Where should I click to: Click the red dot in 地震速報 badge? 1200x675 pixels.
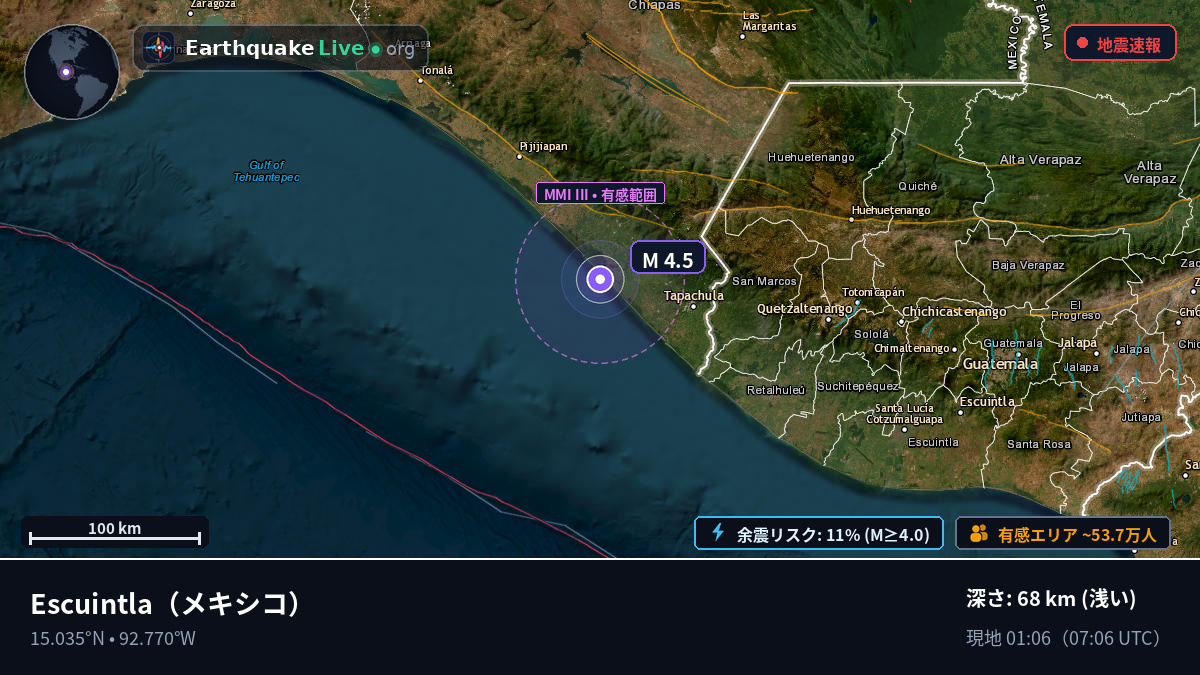(x=1082, y=43)
